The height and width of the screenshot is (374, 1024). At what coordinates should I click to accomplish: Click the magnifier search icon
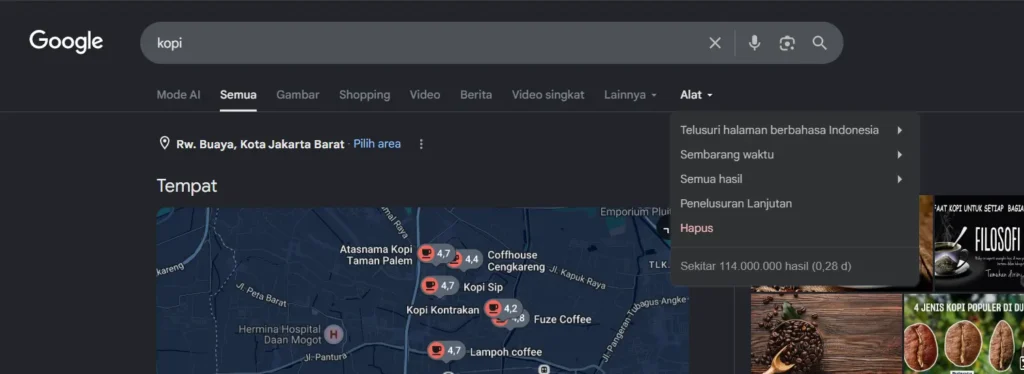(820, 43)
